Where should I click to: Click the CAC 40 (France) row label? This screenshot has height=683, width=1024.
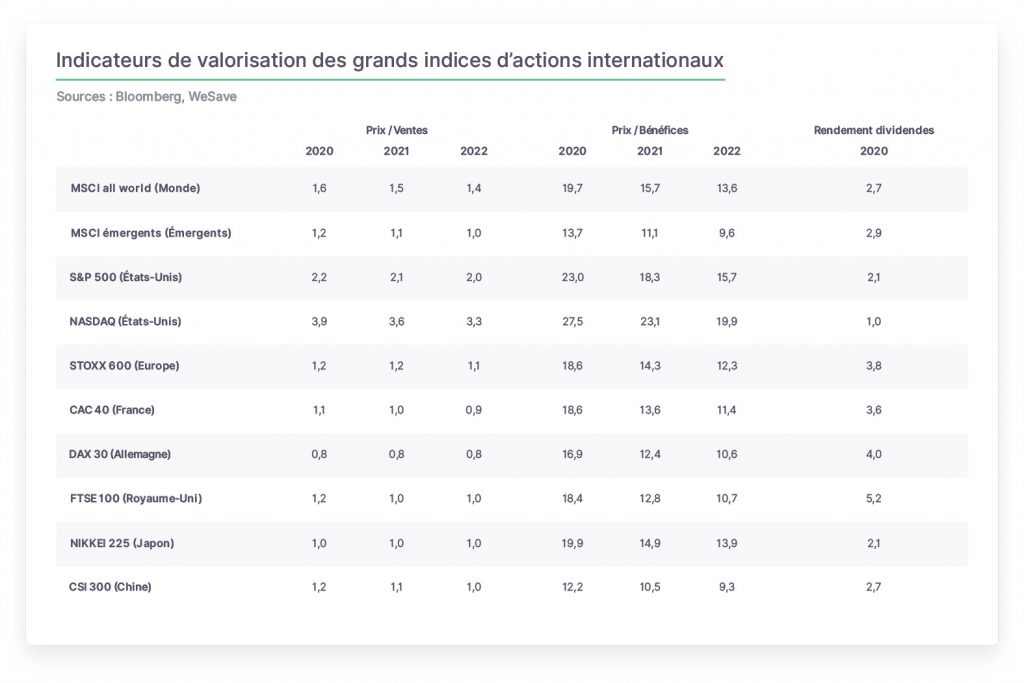112,410
